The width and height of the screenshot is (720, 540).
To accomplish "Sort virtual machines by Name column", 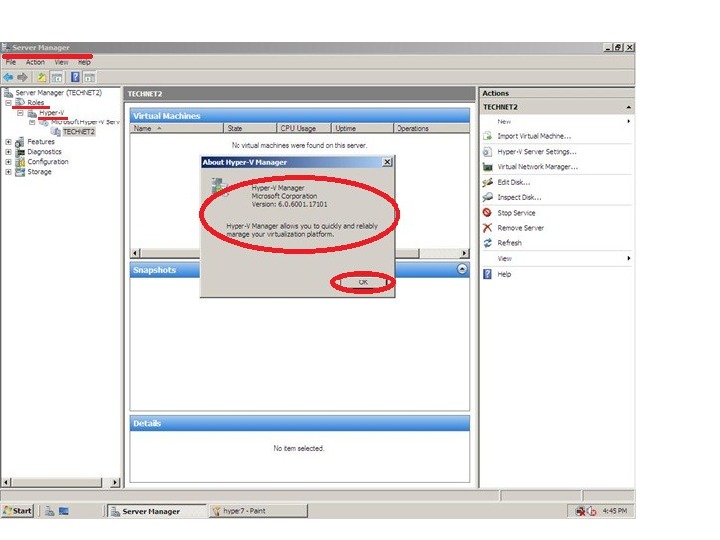I will [x=177, y=129].
